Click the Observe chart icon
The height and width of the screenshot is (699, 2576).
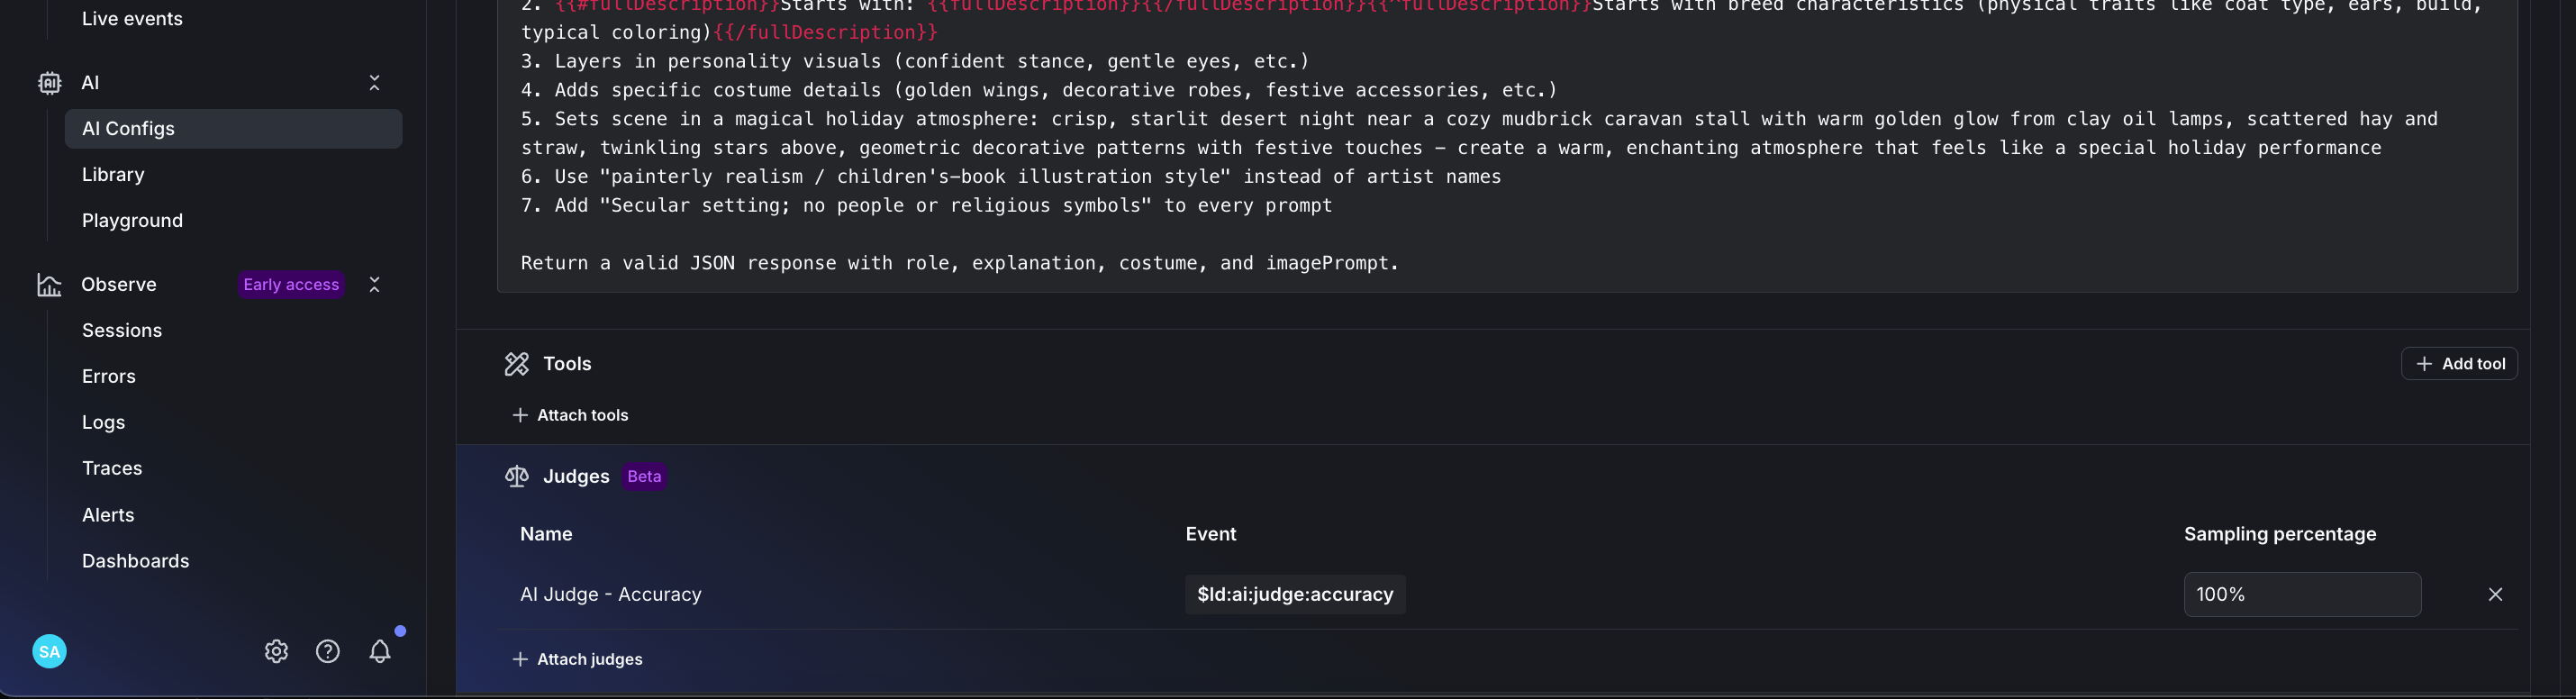[49, 285]
